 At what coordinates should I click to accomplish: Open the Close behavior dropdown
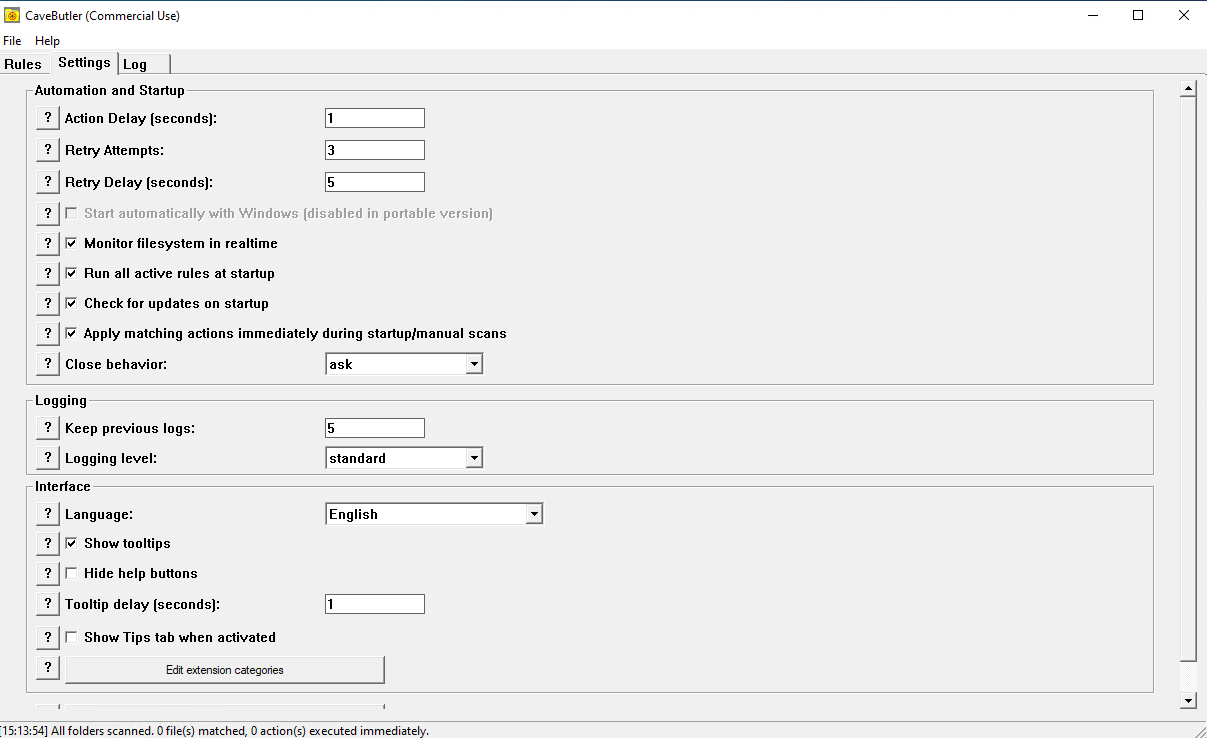tap(474, 364)
